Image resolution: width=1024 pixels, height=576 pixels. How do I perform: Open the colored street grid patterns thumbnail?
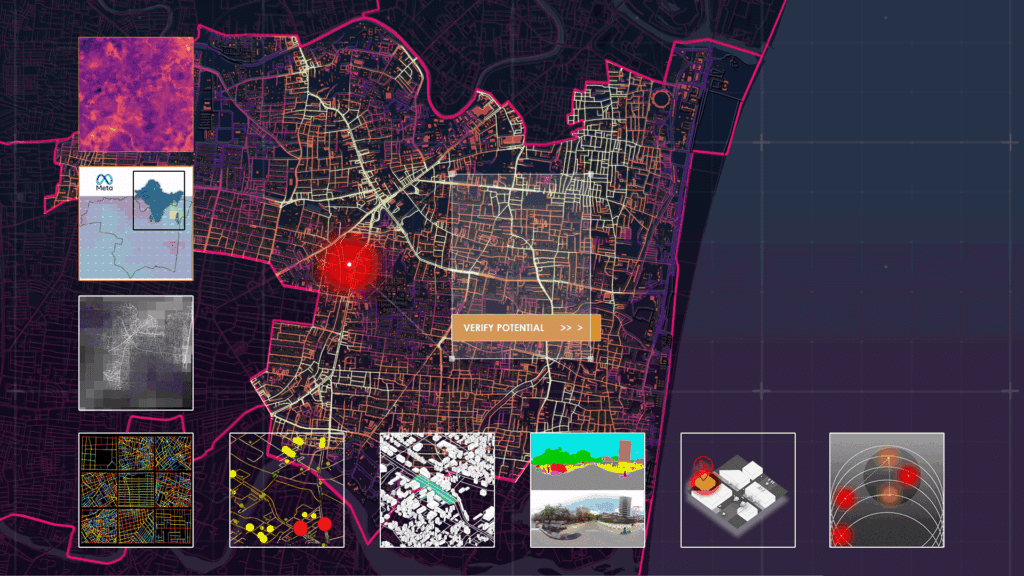[136, 490]
